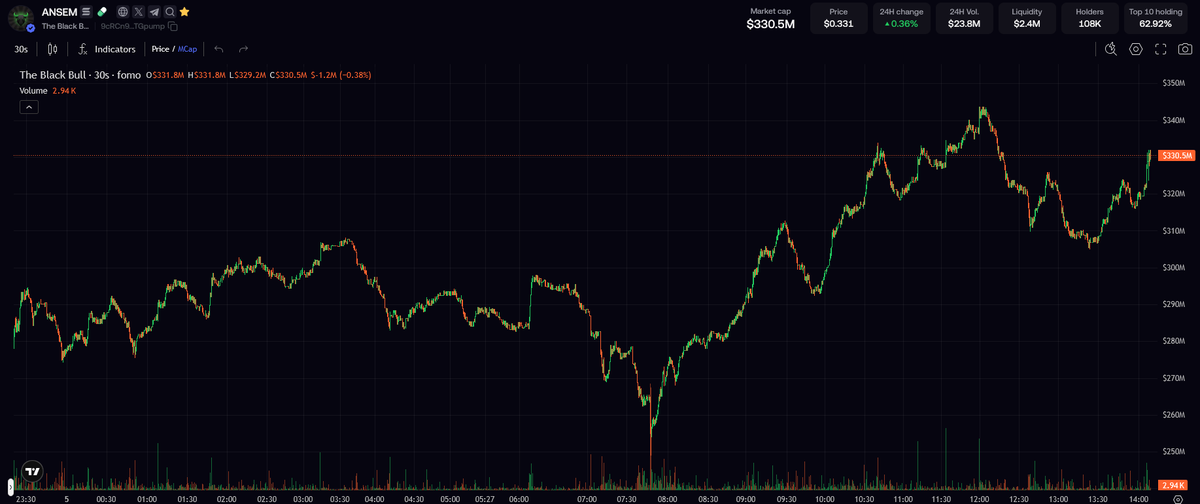Click the Holders 108K card
Screen dimensions: 1200x504
coord(1090,18)
